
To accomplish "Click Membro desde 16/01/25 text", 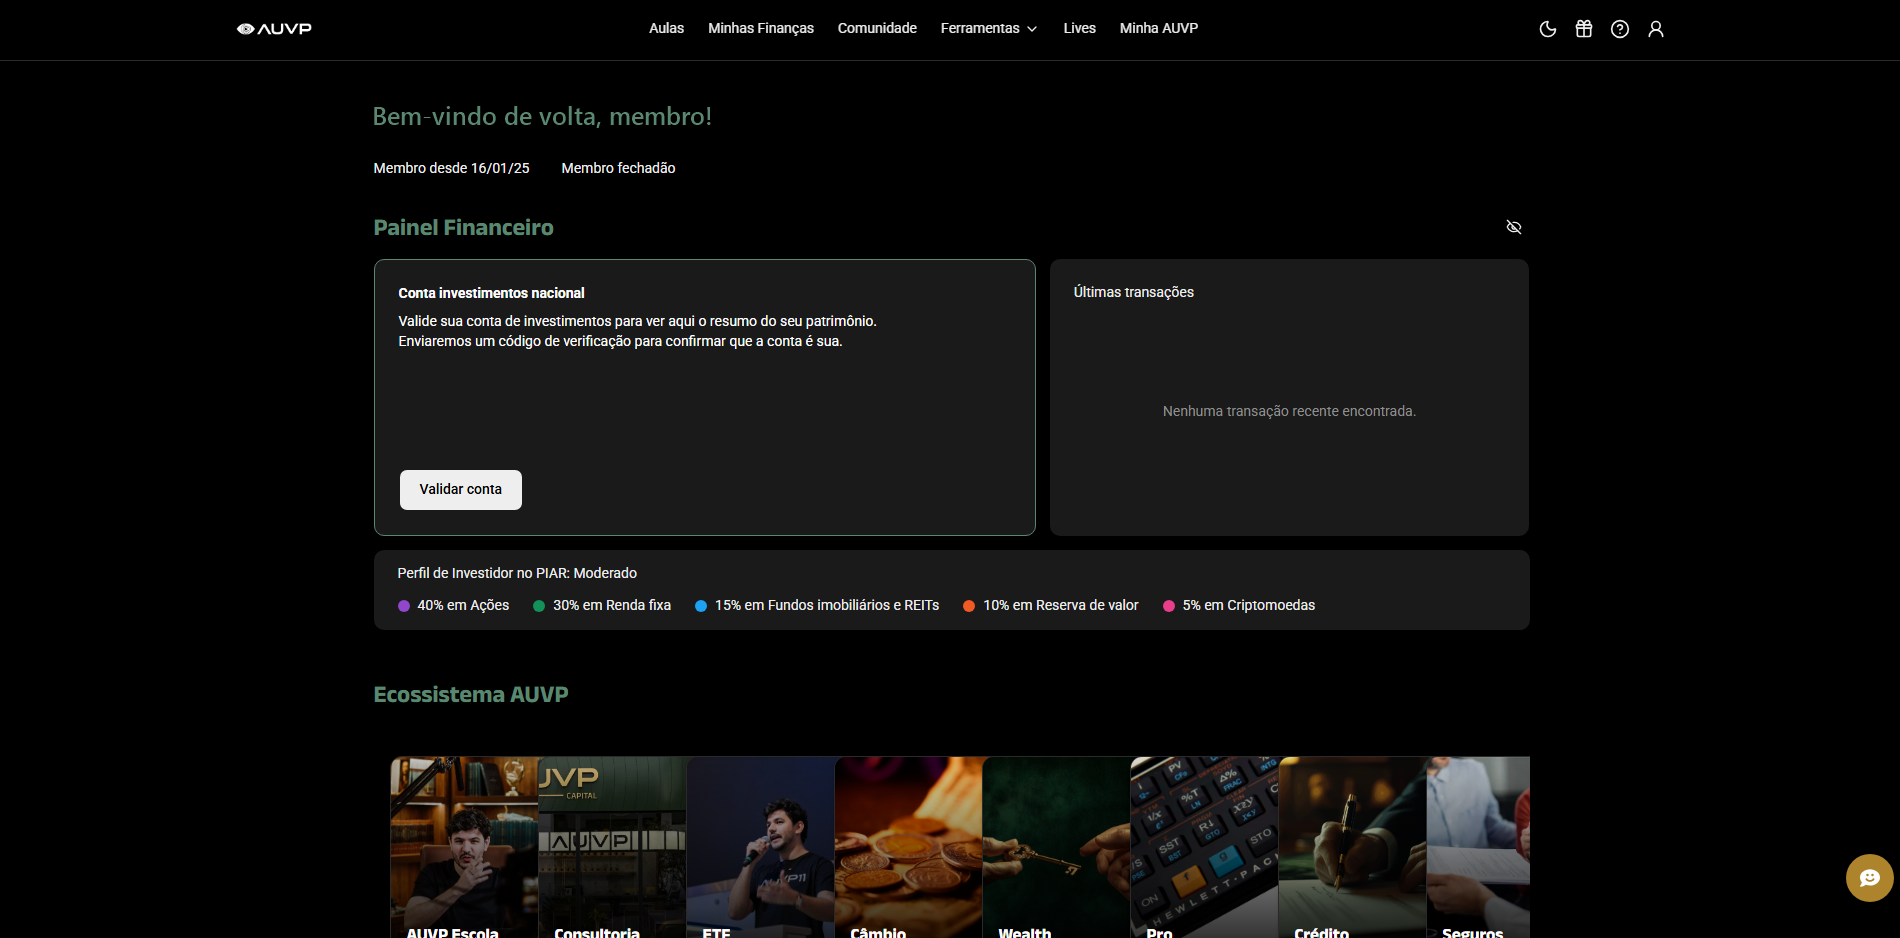I will [x=451, y=168].
